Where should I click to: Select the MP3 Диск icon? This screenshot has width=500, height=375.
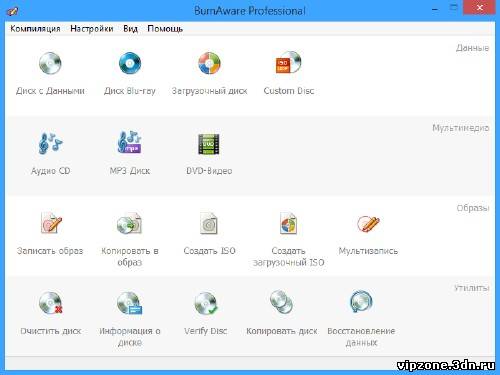click(x=130, y=142)
